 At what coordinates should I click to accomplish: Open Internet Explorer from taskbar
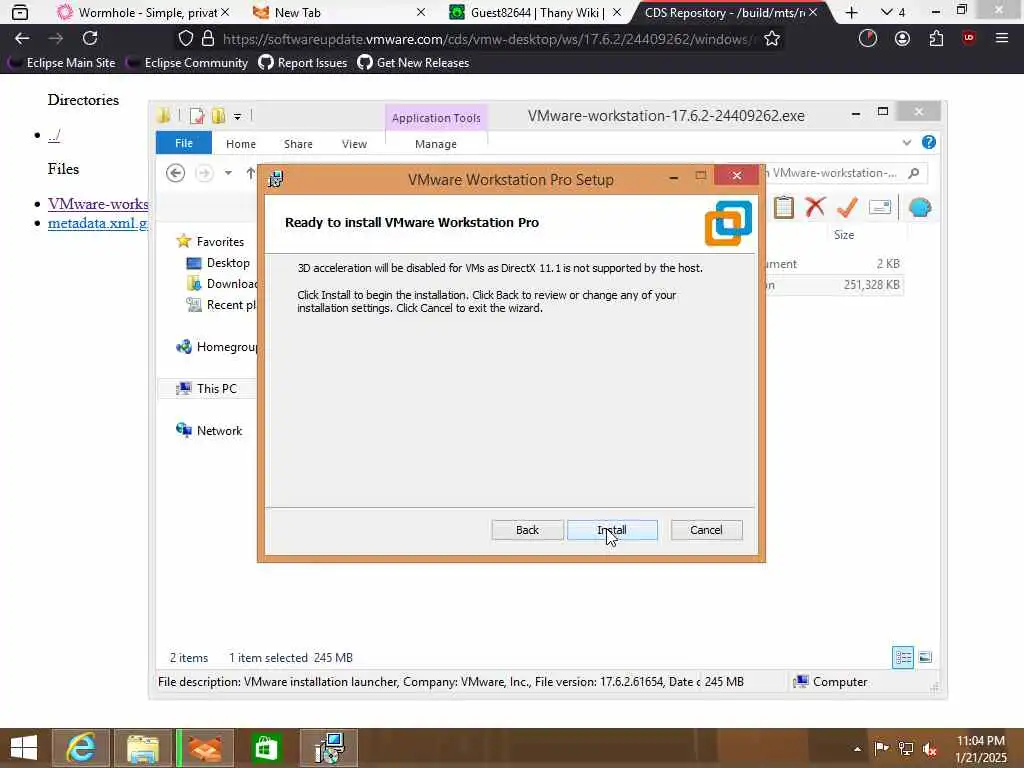click(80, 748)
